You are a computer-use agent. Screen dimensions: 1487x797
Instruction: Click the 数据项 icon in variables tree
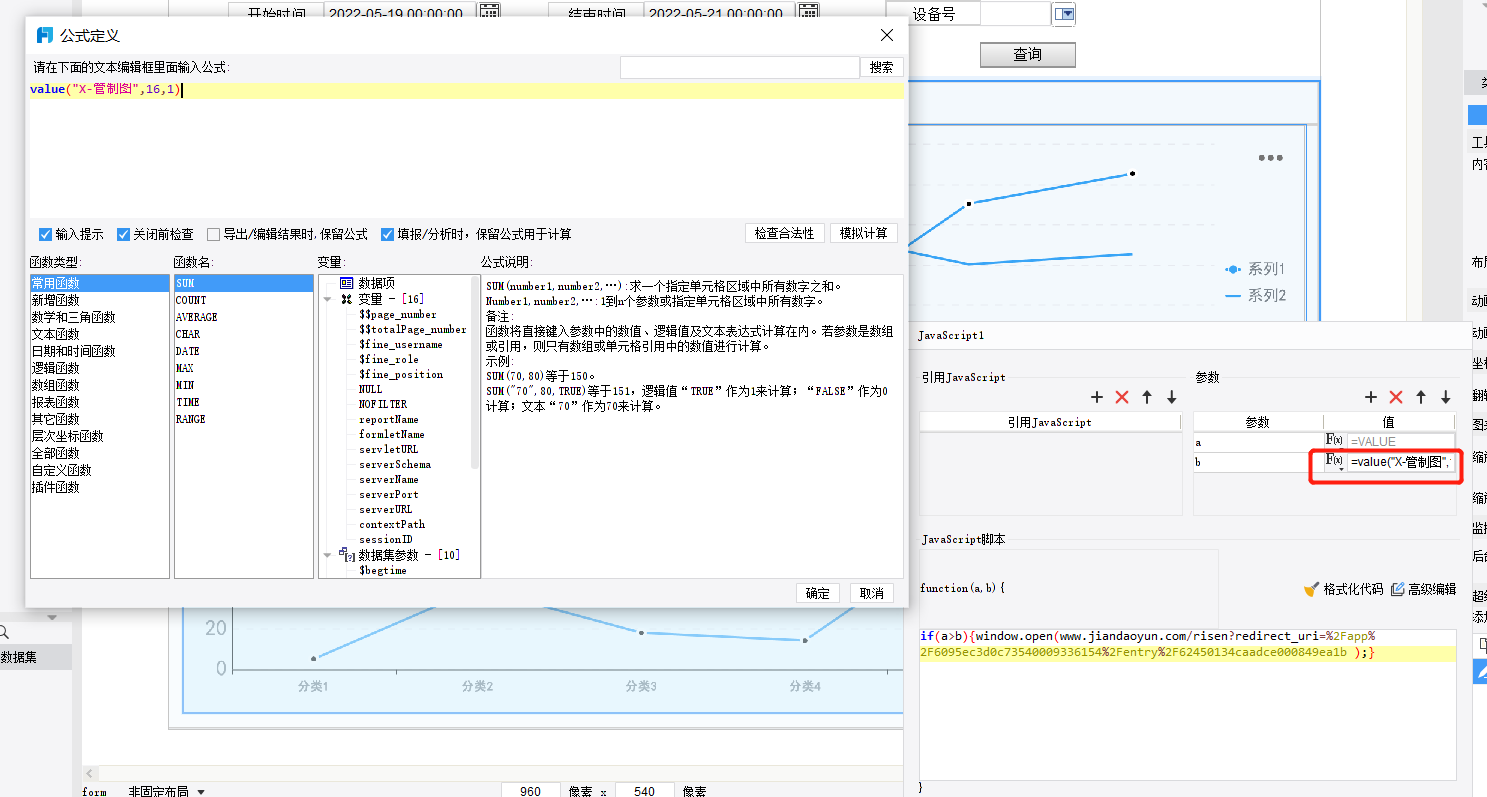click(x=347, y=284)
